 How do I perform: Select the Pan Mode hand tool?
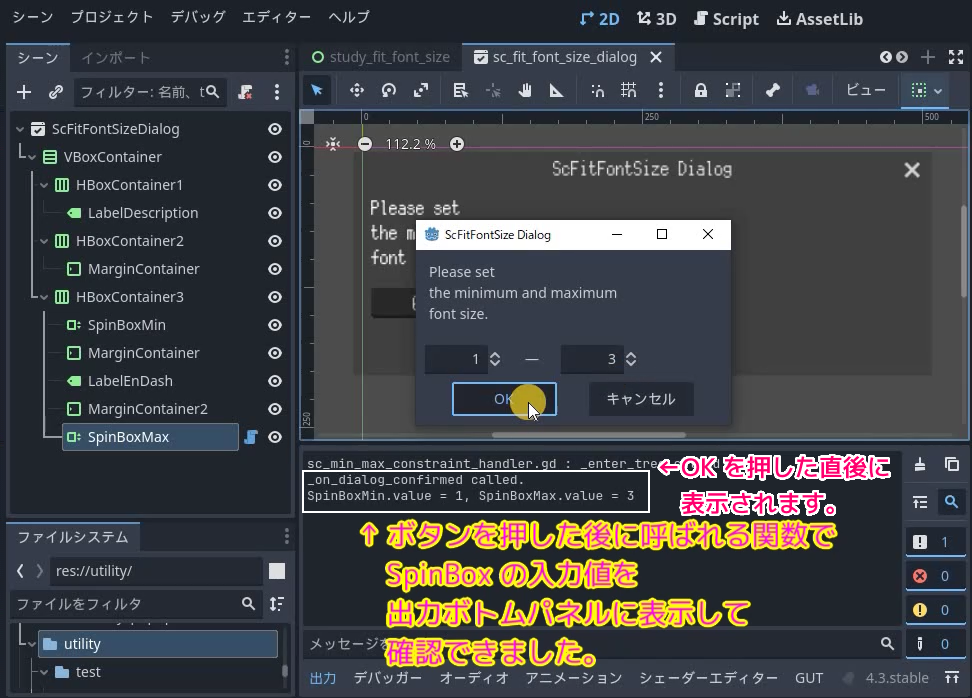(525, 91)
